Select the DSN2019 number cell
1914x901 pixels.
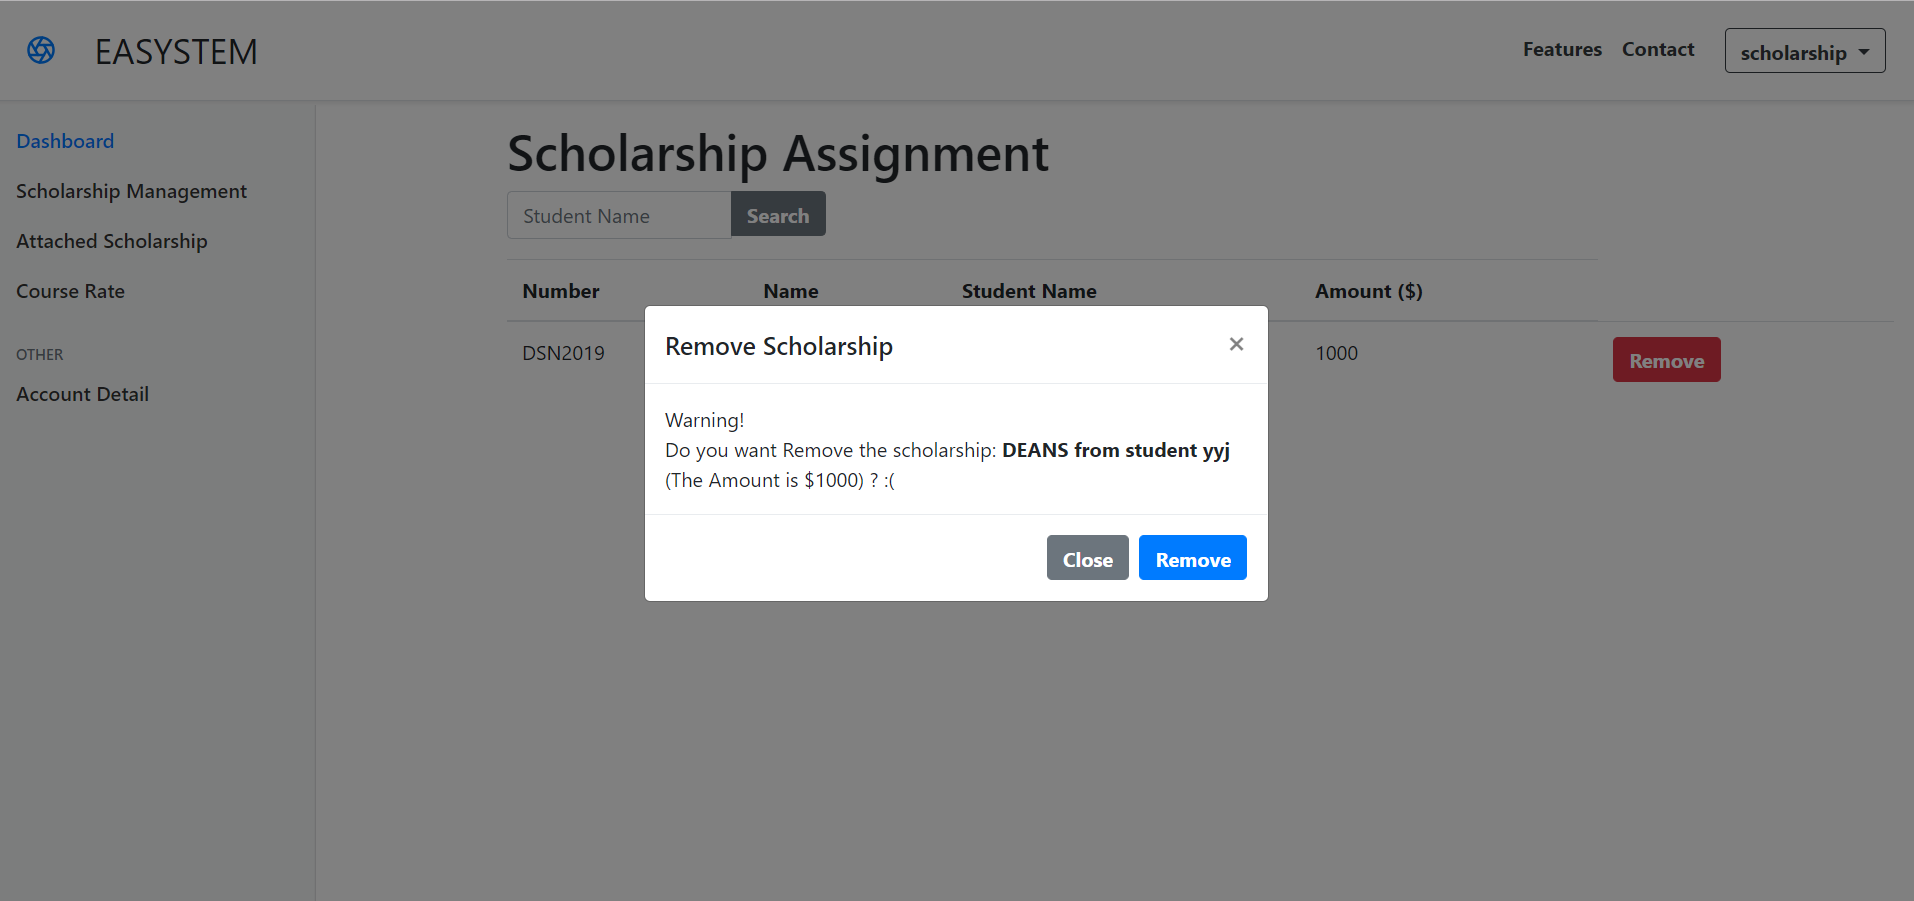click(563, 353)
